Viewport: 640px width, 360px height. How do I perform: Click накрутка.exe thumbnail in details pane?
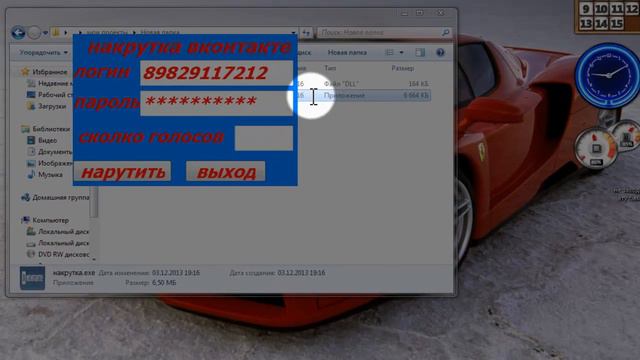[32, 278]
